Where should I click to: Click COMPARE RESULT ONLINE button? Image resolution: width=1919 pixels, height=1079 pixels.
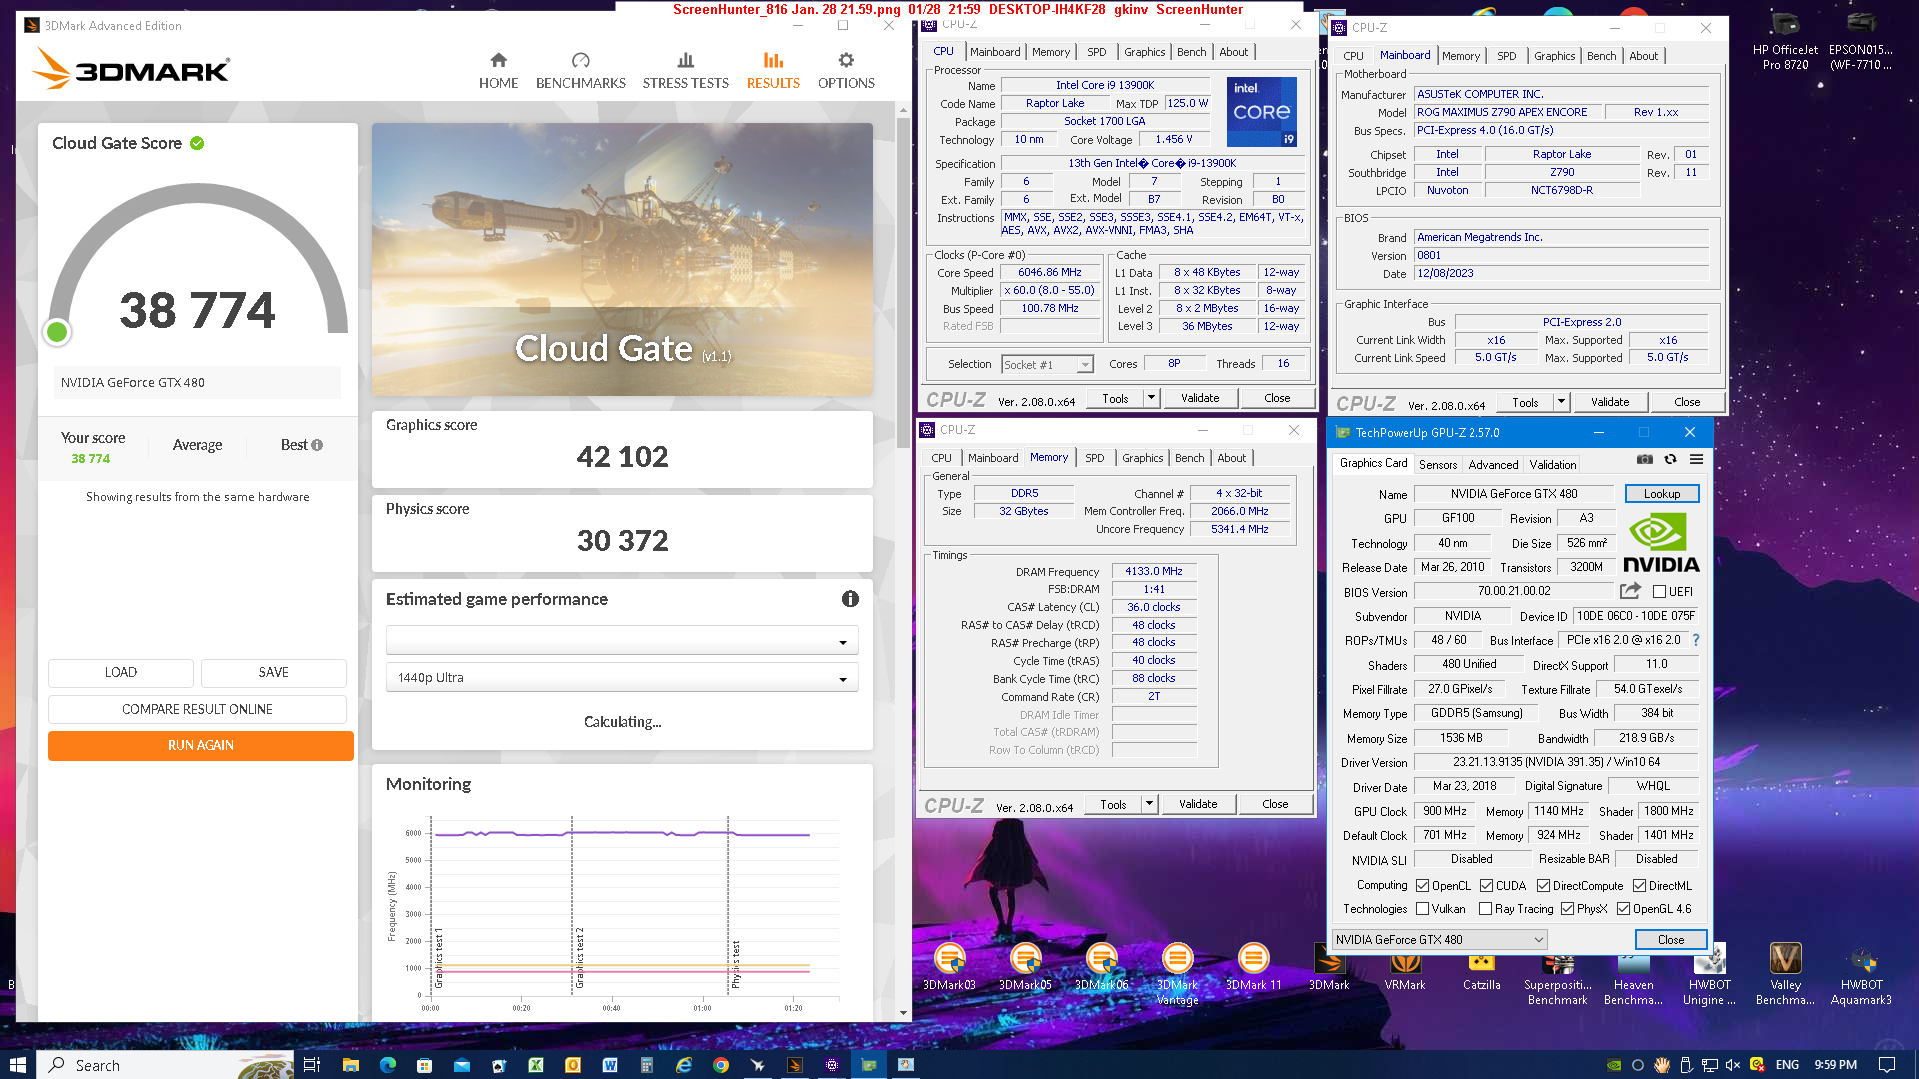click(197, 710)
